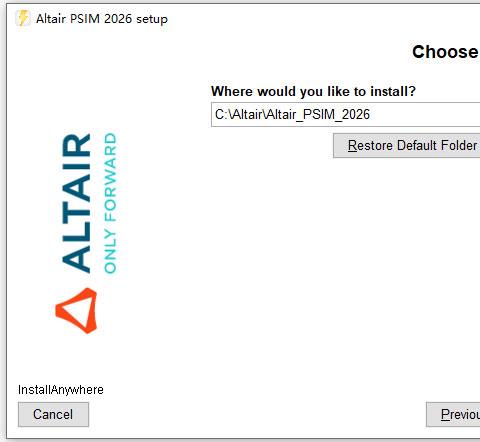
Task: Click the InstallAnywhere label text
Action: 61,390
